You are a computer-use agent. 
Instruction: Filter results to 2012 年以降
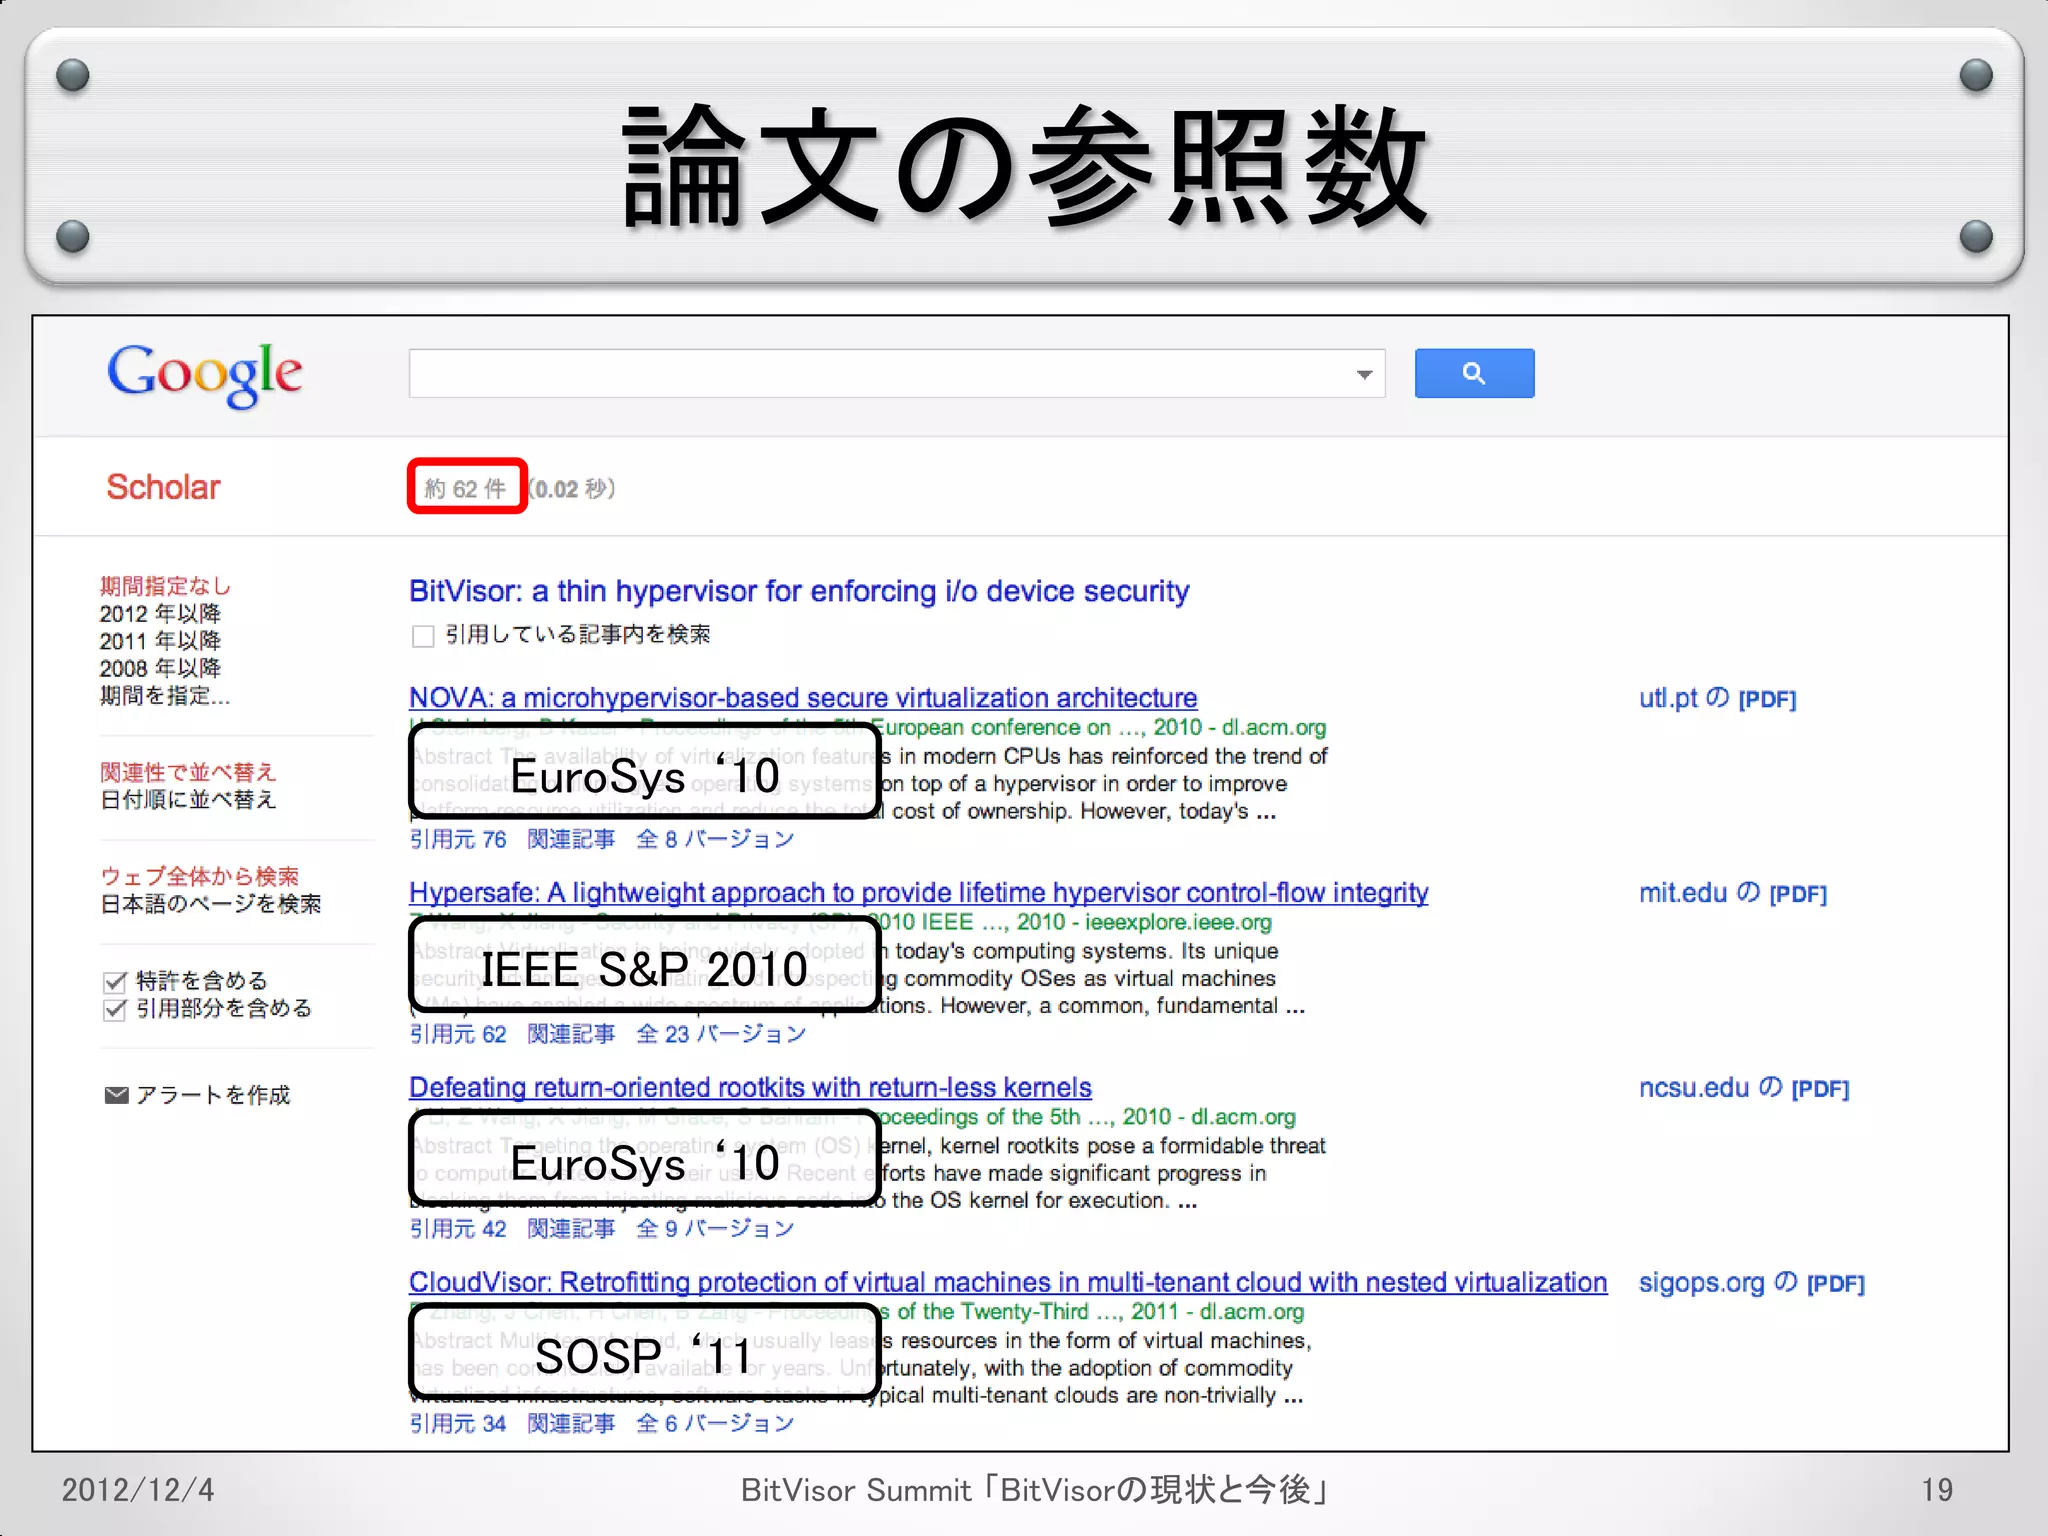[x=160, y=613]
